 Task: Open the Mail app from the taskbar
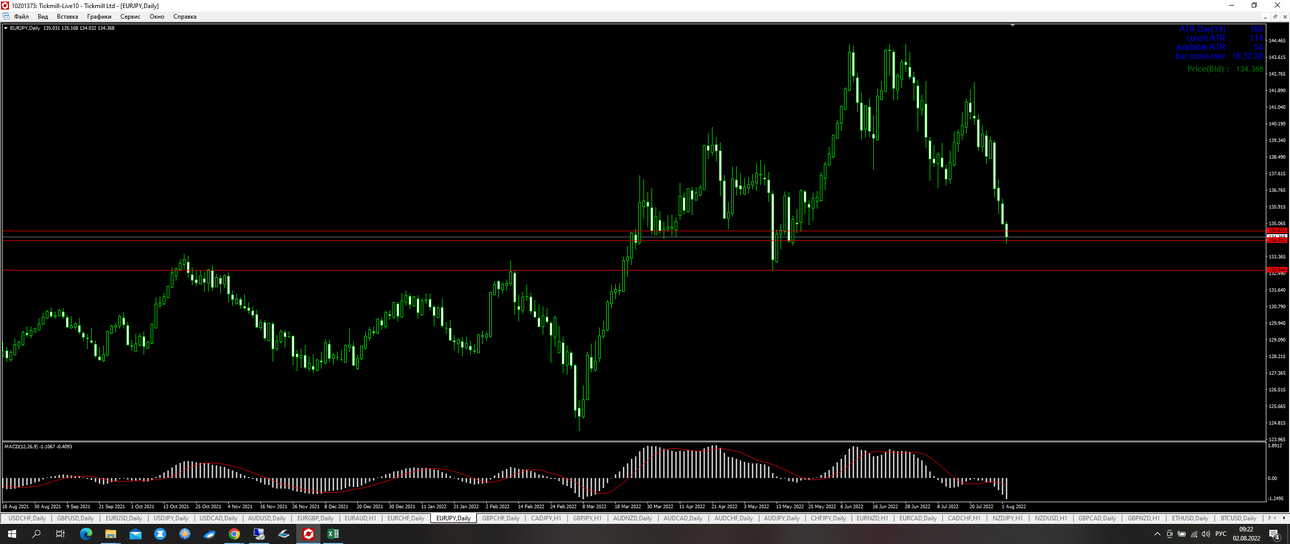pos(135,534)
